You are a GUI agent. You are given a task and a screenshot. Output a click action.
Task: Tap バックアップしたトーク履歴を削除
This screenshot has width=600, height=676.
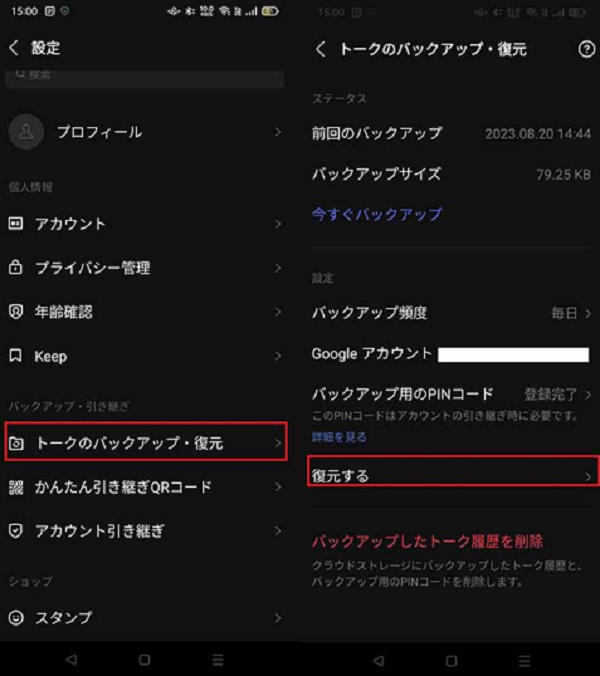(x=427, y=541)
